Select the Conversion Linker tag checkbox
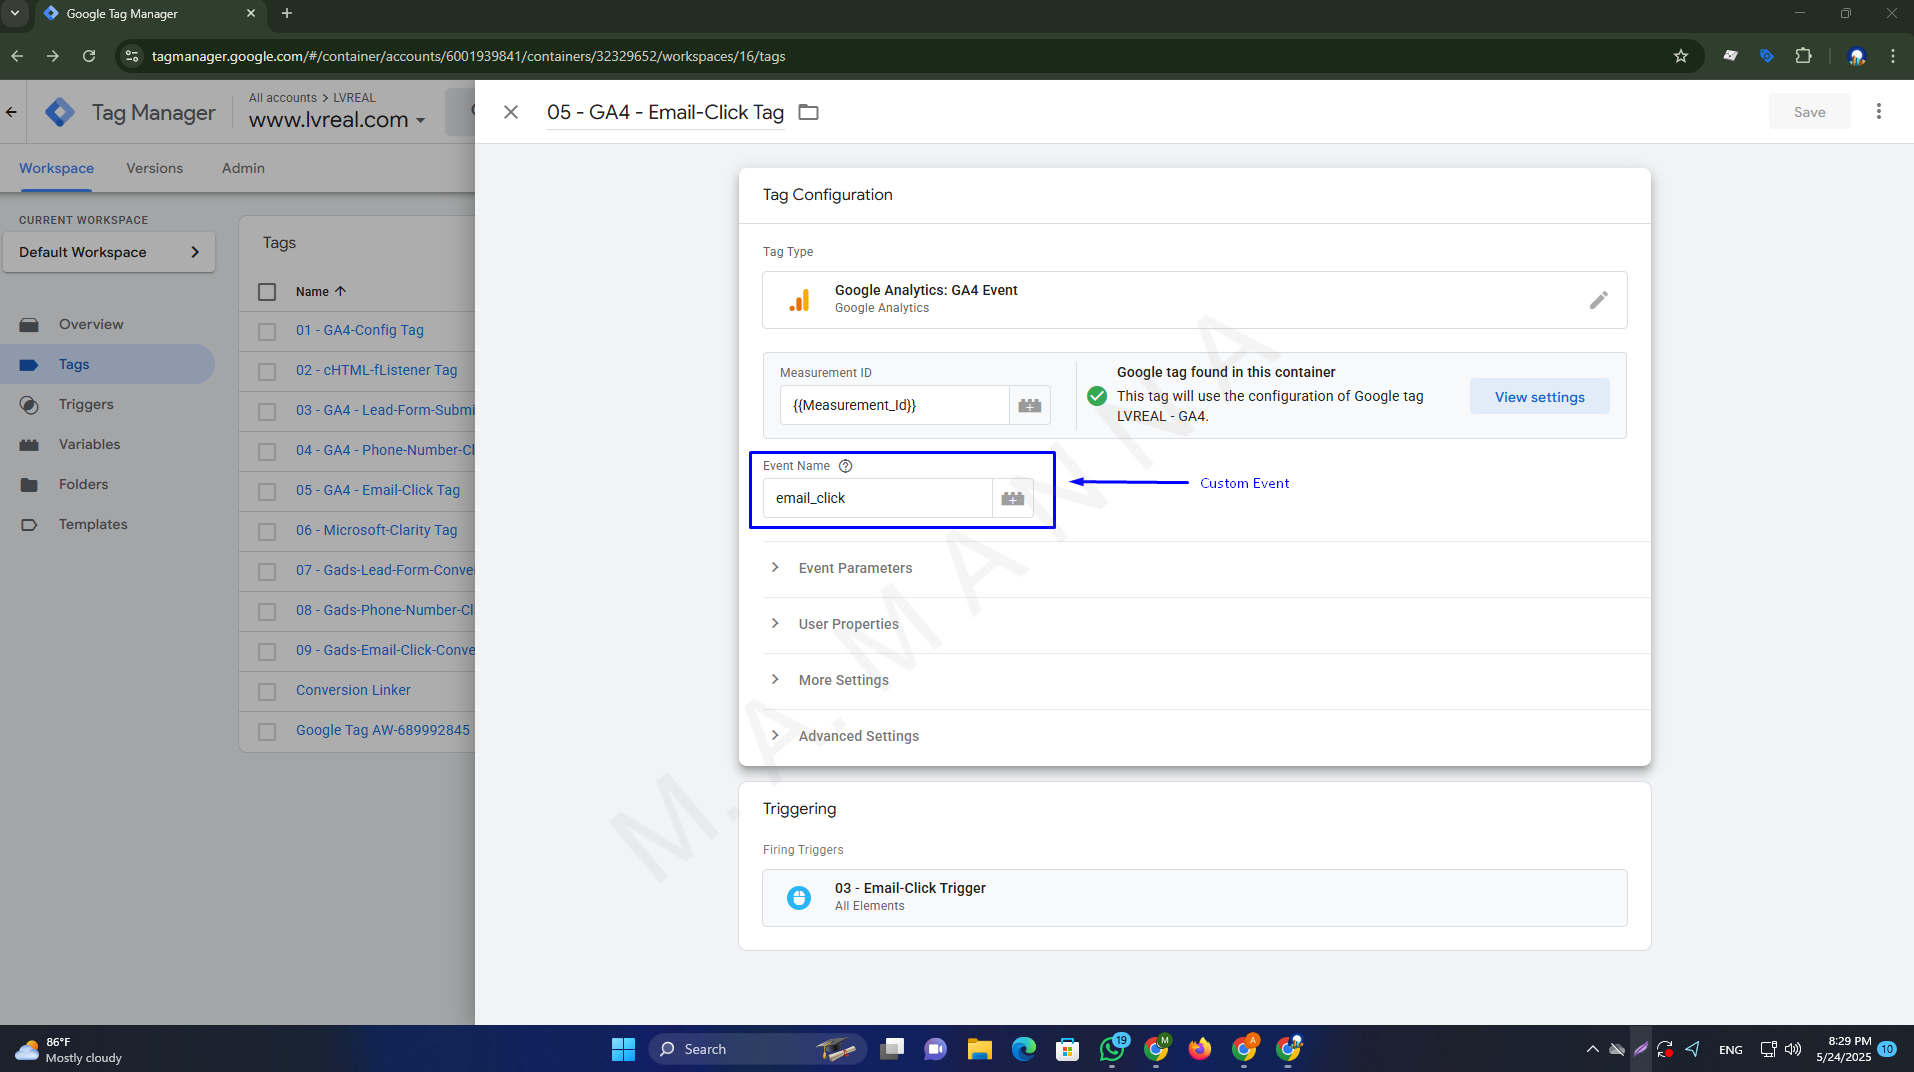 click(x=267, y=691)
